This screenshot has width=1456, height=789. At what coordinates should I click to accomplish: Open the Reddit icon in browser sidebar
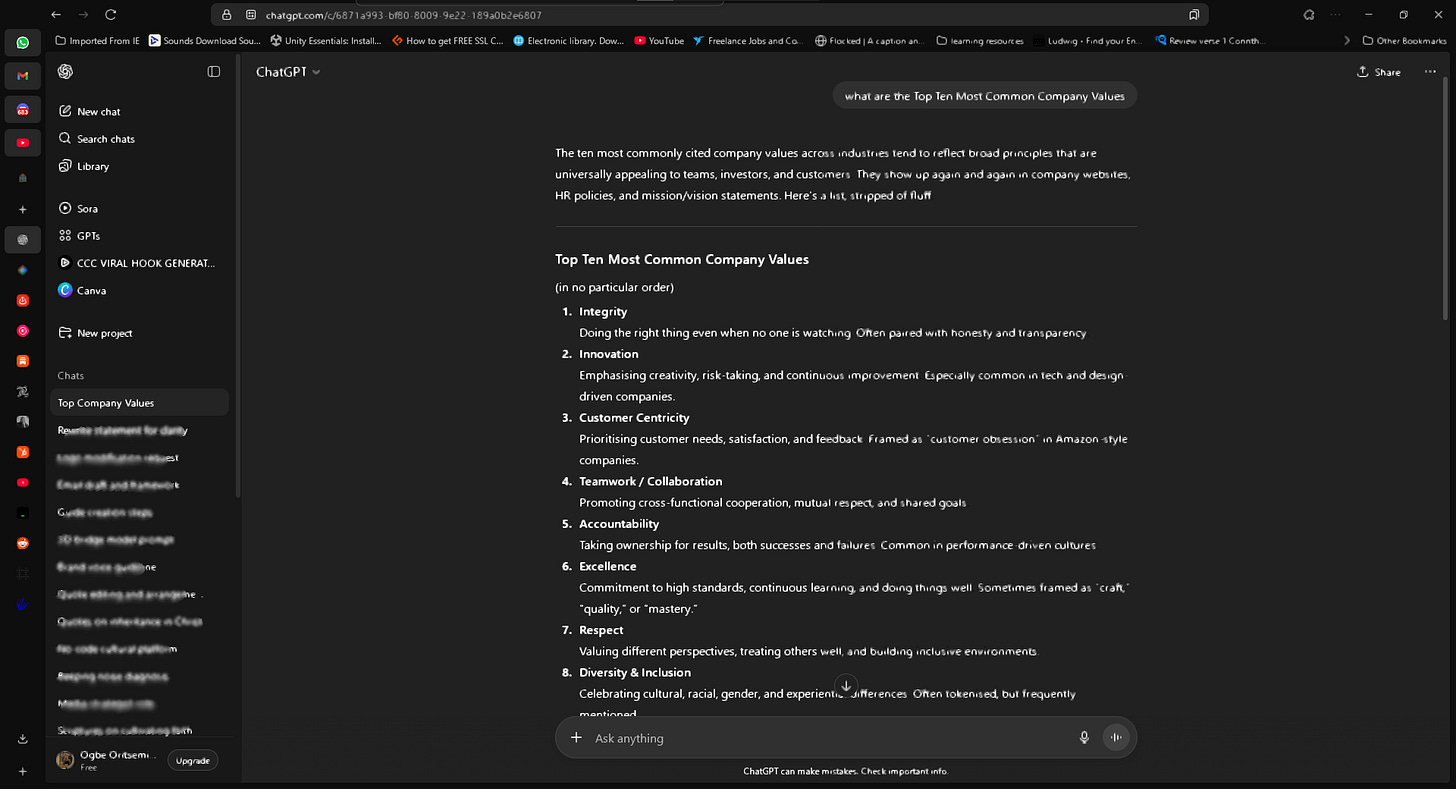(22, 543)
